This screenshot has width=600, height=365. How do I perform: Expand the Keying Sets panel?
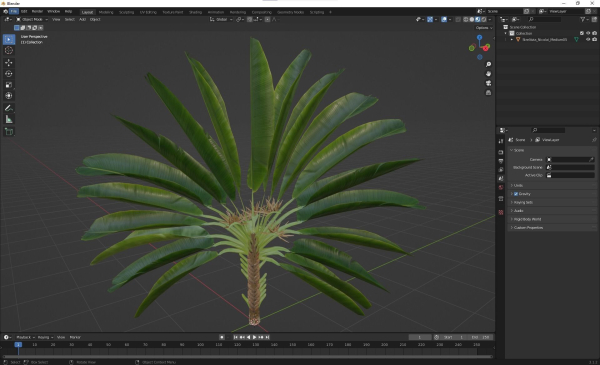tap(552, 202)
